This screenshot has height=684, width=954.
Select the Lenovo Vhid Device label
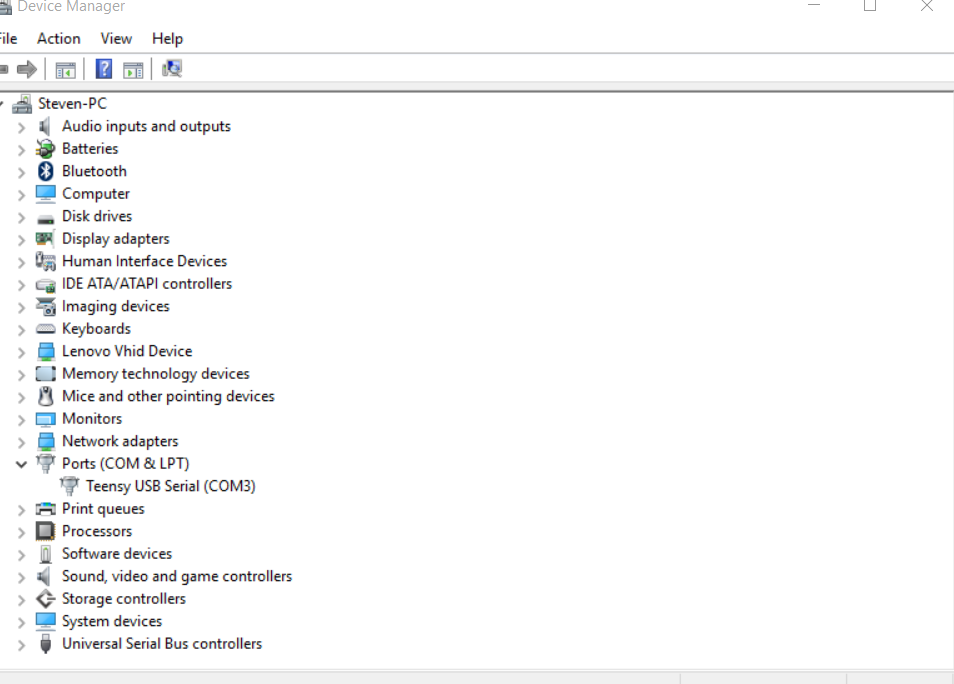pos(127,351)
